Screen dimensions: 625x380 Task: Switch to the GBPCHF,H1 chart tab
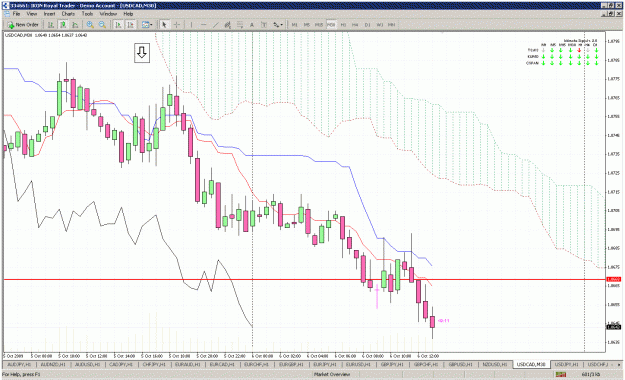point(426,364)
